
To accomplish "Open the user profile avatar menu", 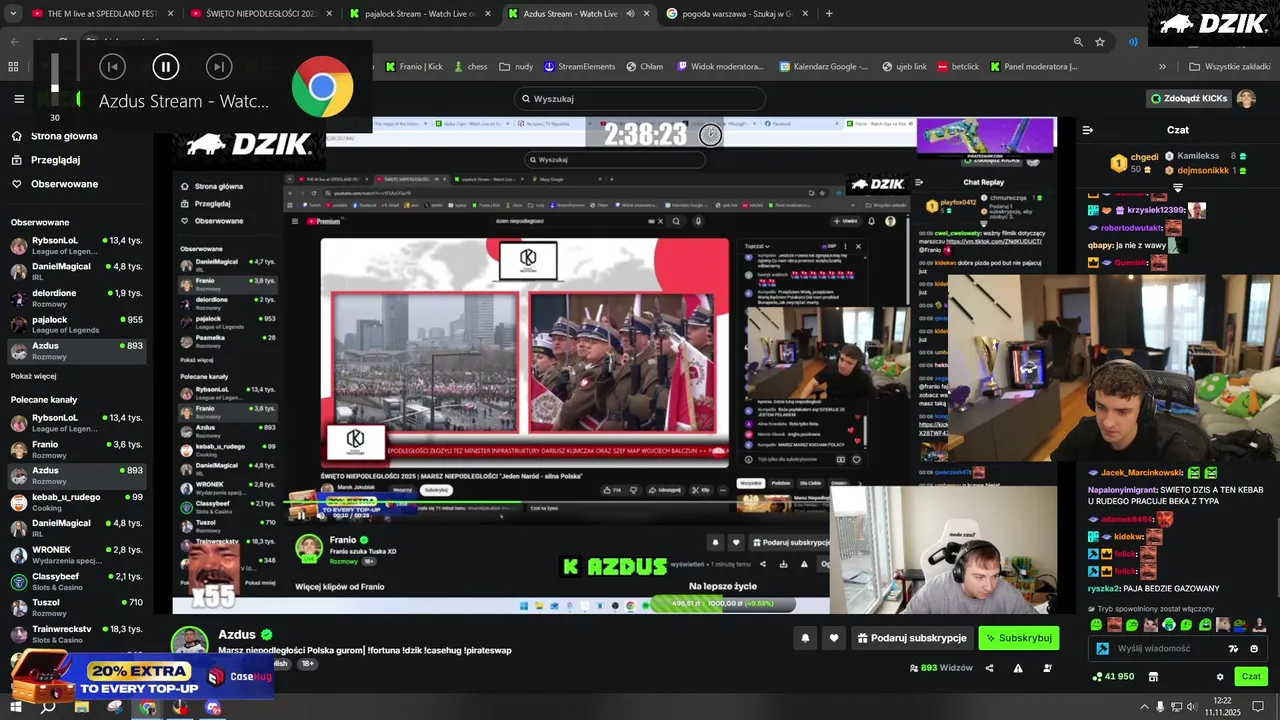I will click(1246, 99).
